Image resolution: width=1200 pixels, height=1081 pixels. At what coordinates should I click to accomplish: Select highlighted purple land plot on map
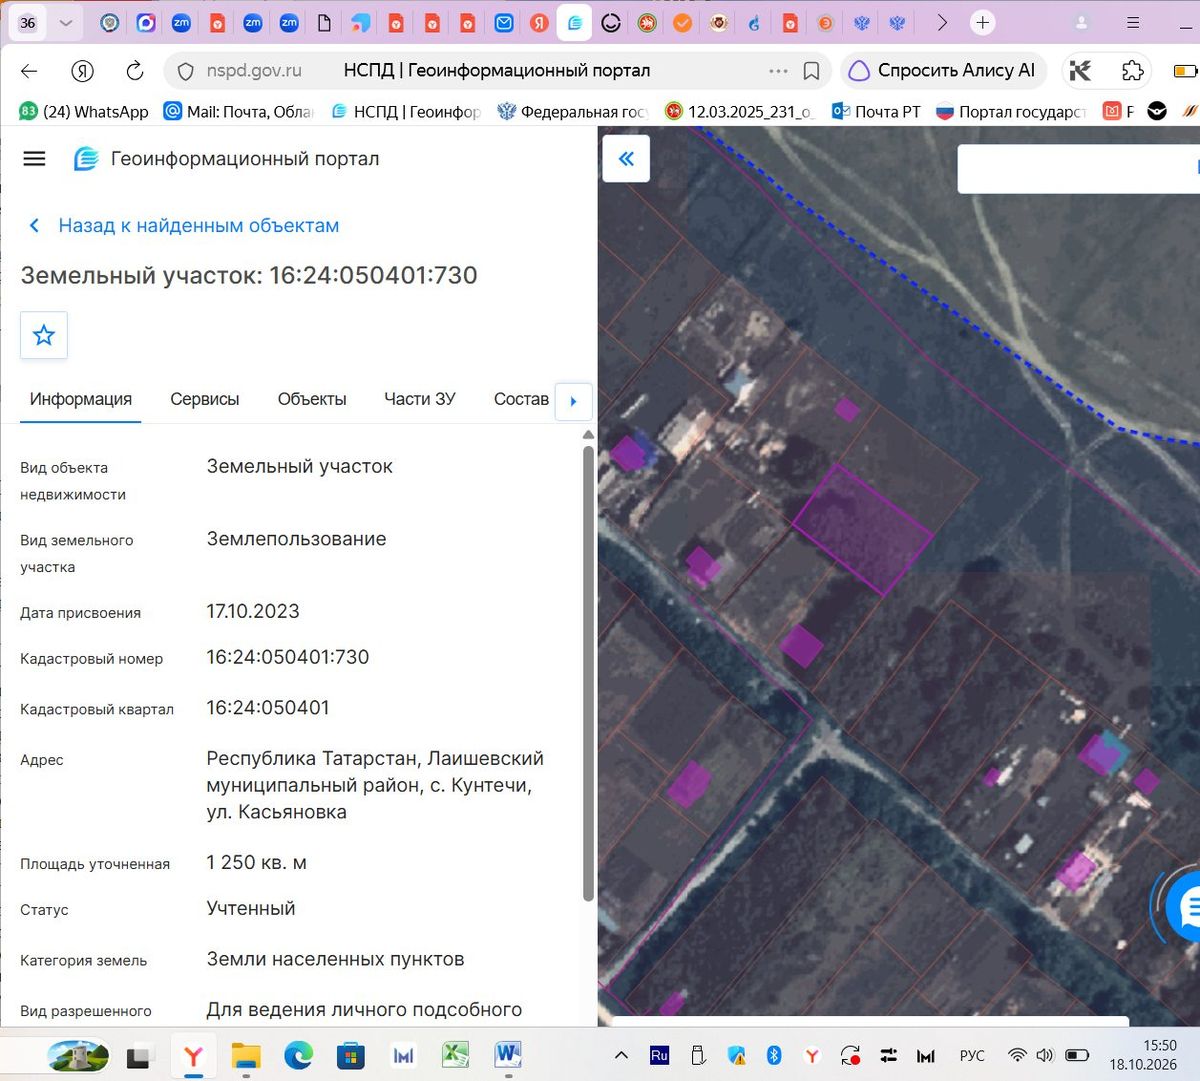coord(862,528)
